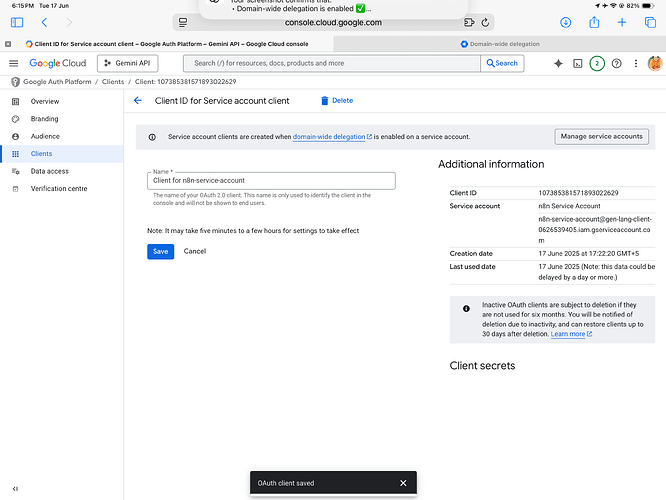Click the info icon in the banner

[x=152, y=137]
